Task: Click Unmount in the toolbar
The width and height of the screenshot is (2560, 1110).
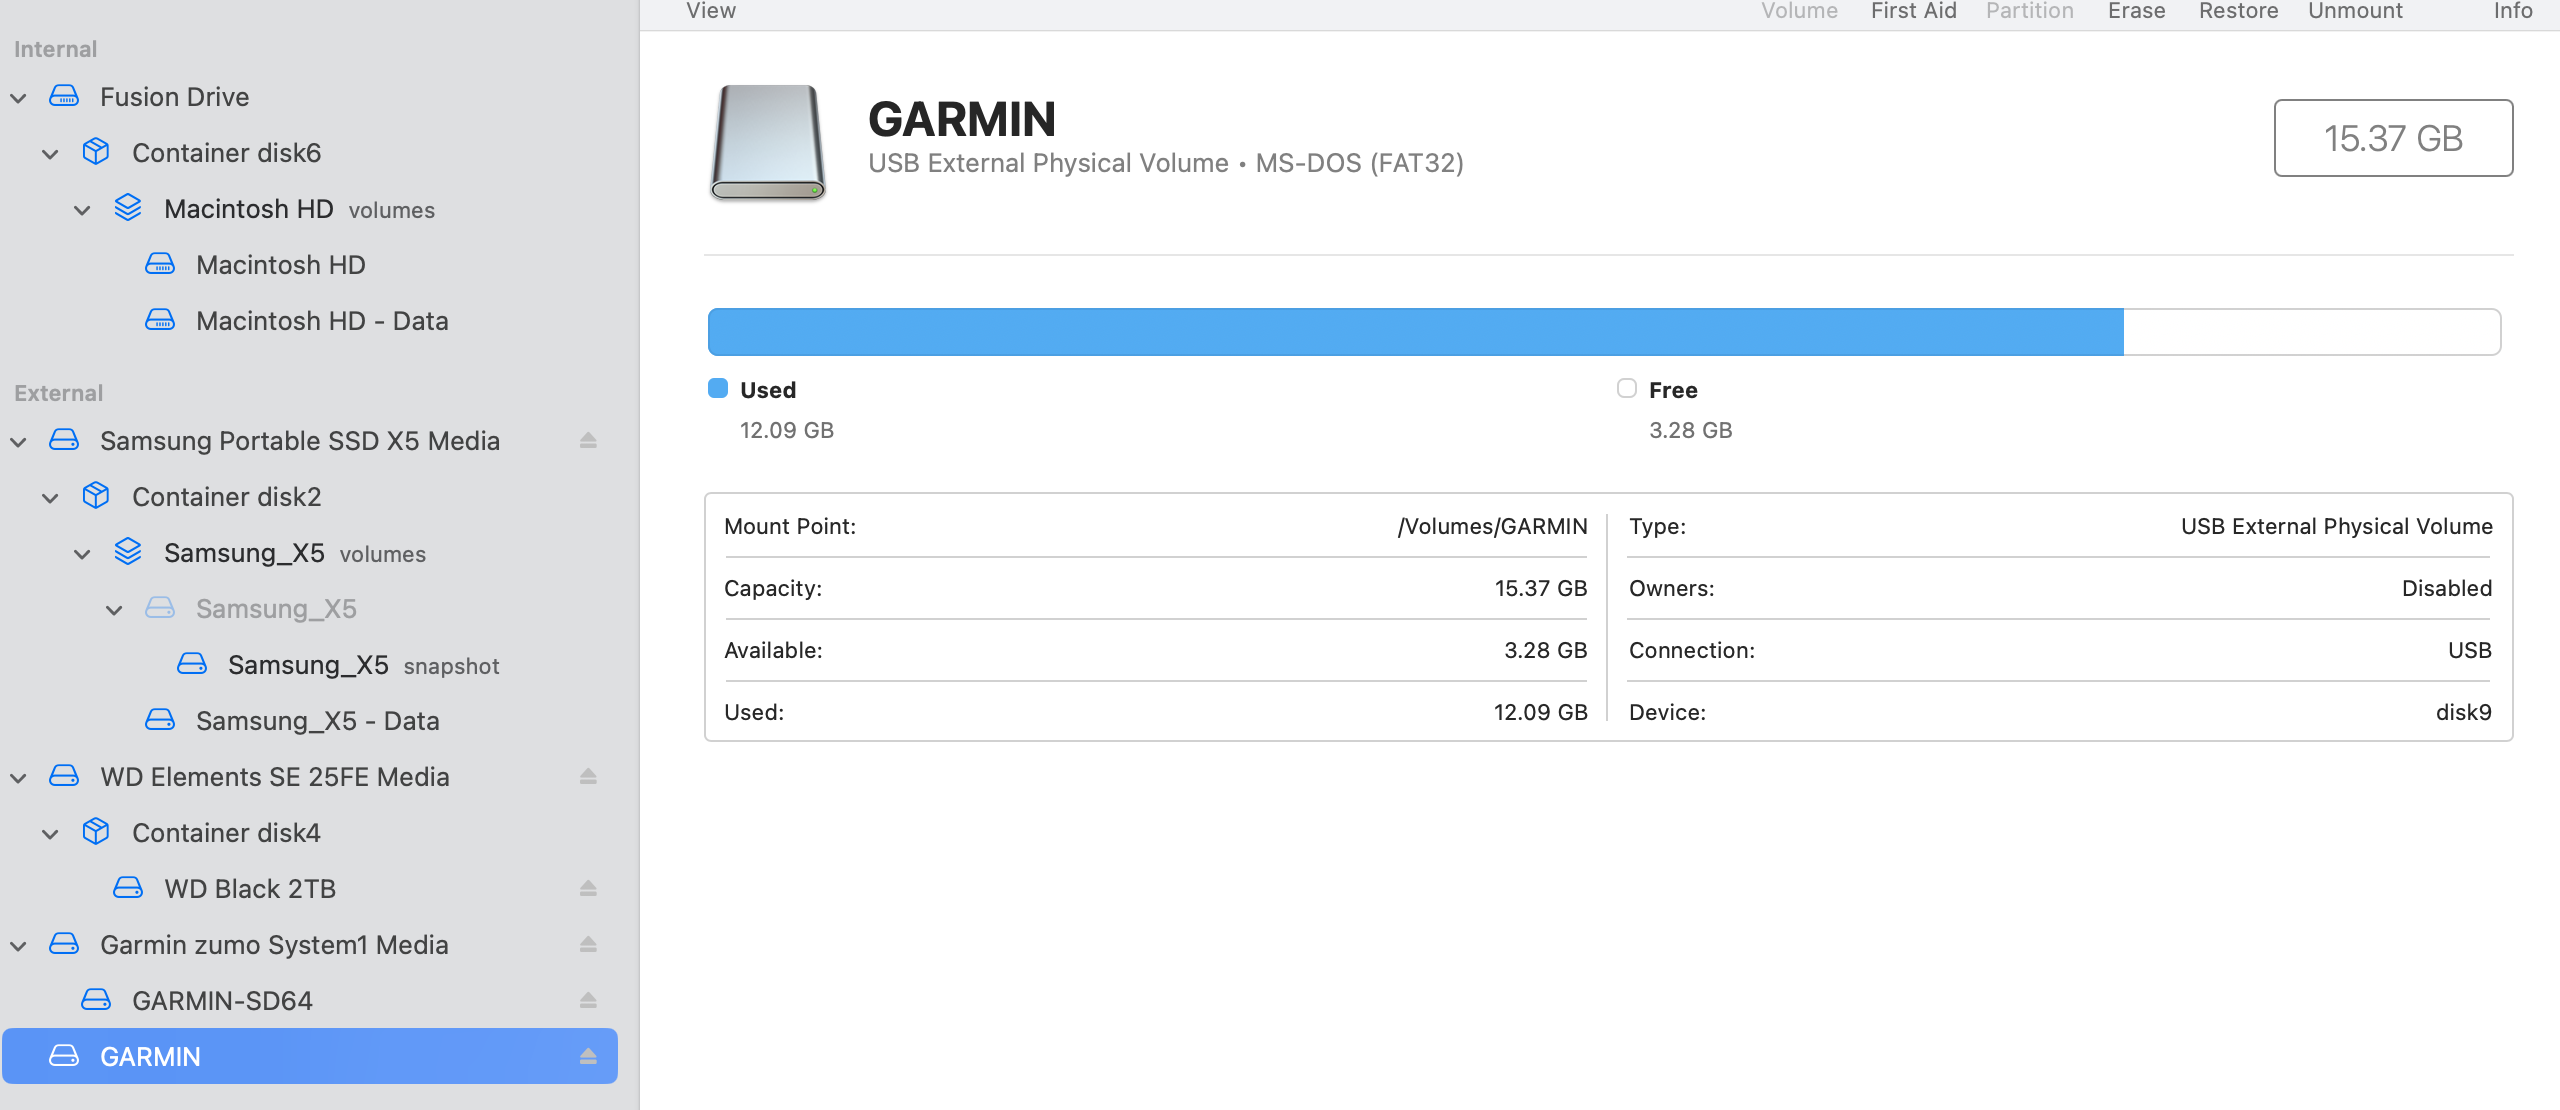Action: [x=2355, y=10]
